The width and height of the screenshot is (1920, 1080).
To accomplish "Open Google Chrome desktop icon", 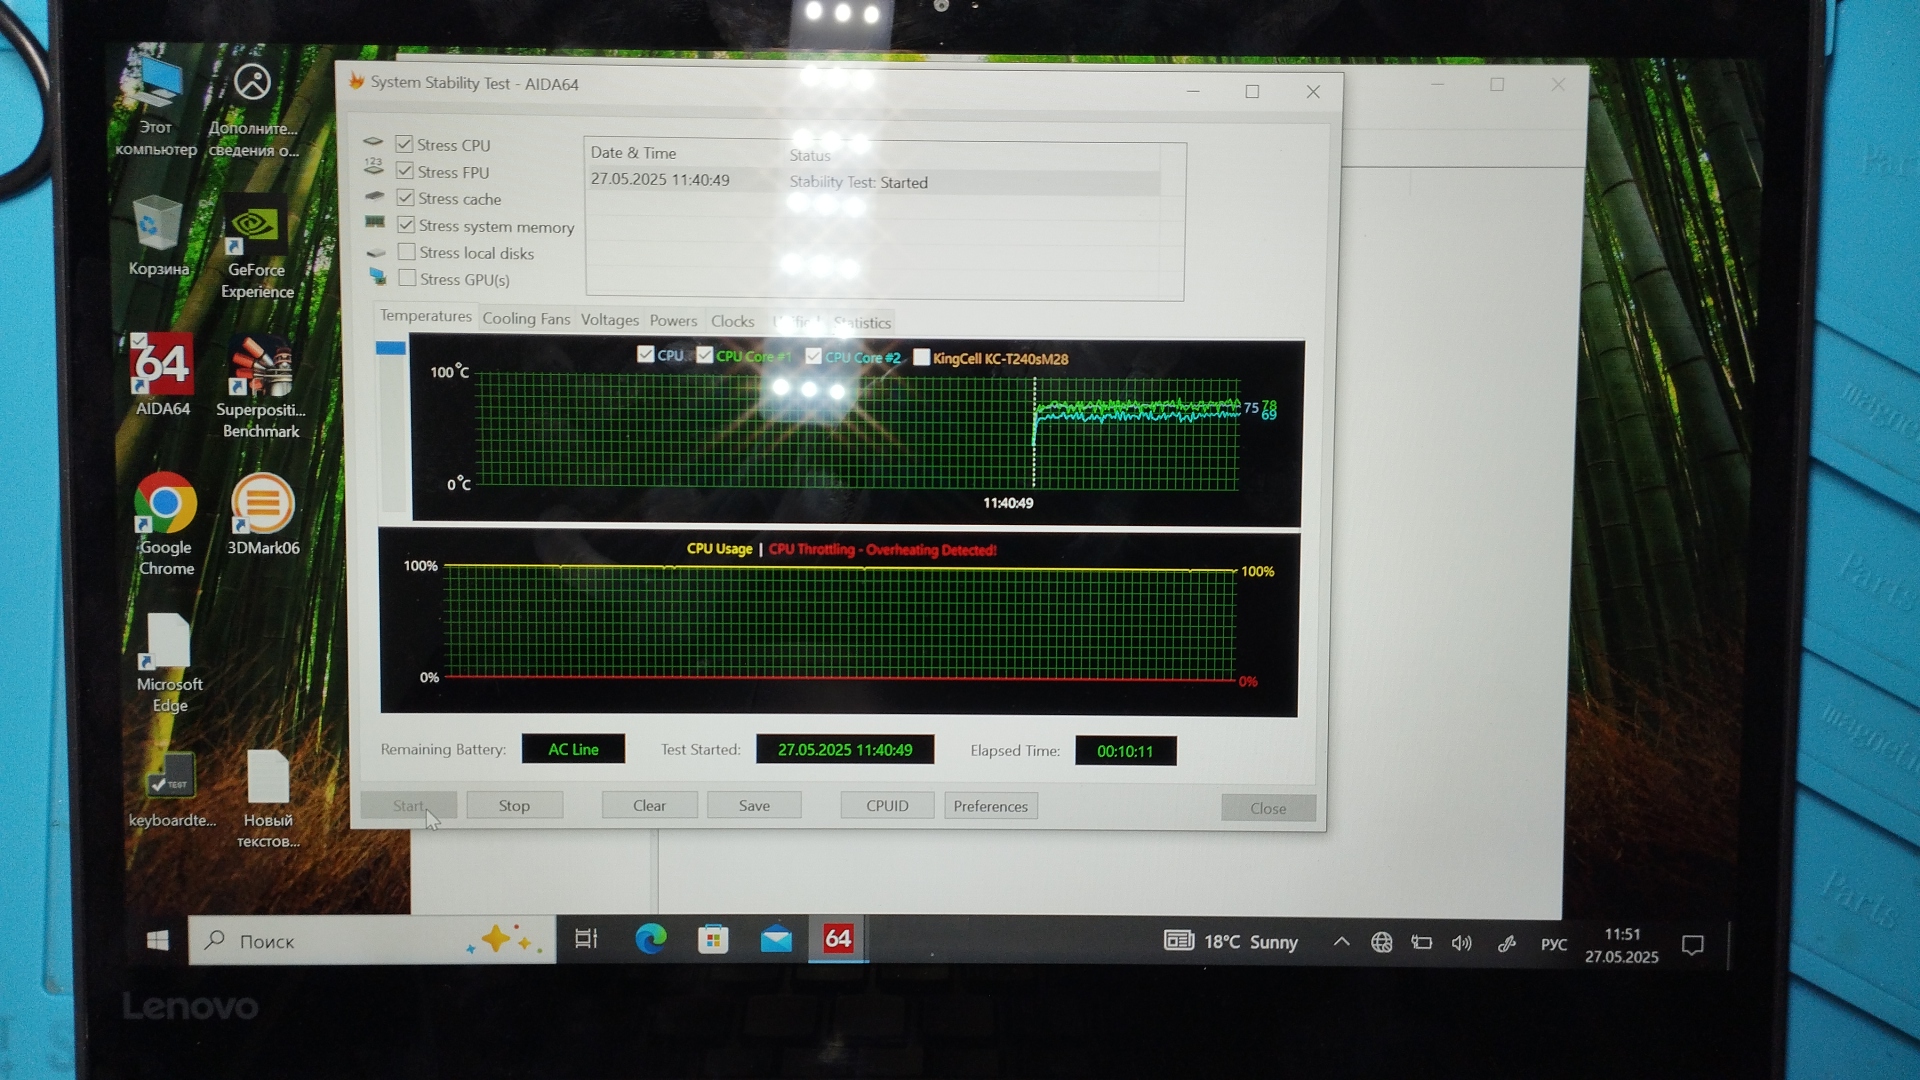I will 165,505.
